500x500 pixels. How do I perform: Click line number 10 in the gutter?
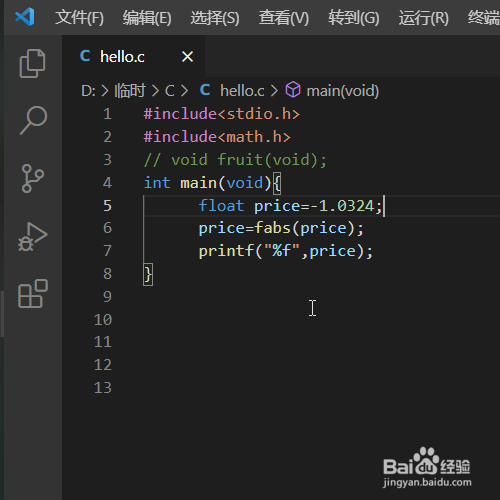pos(103,320)
